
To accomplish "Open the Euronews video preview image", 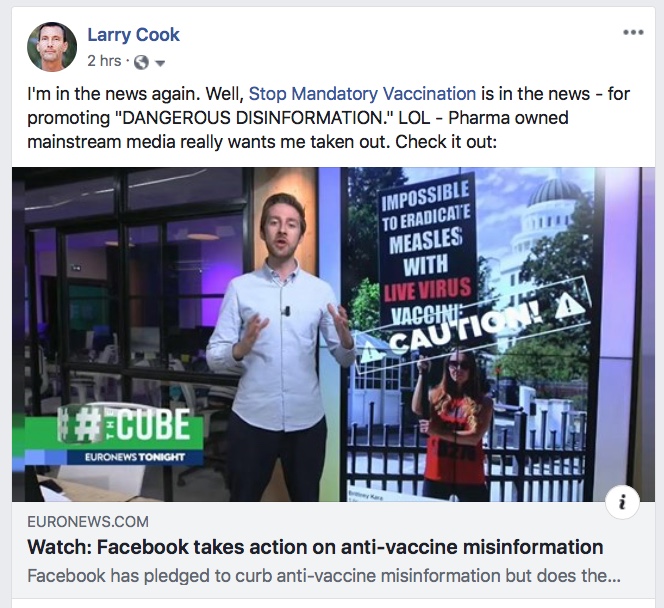I will point(333,334).
